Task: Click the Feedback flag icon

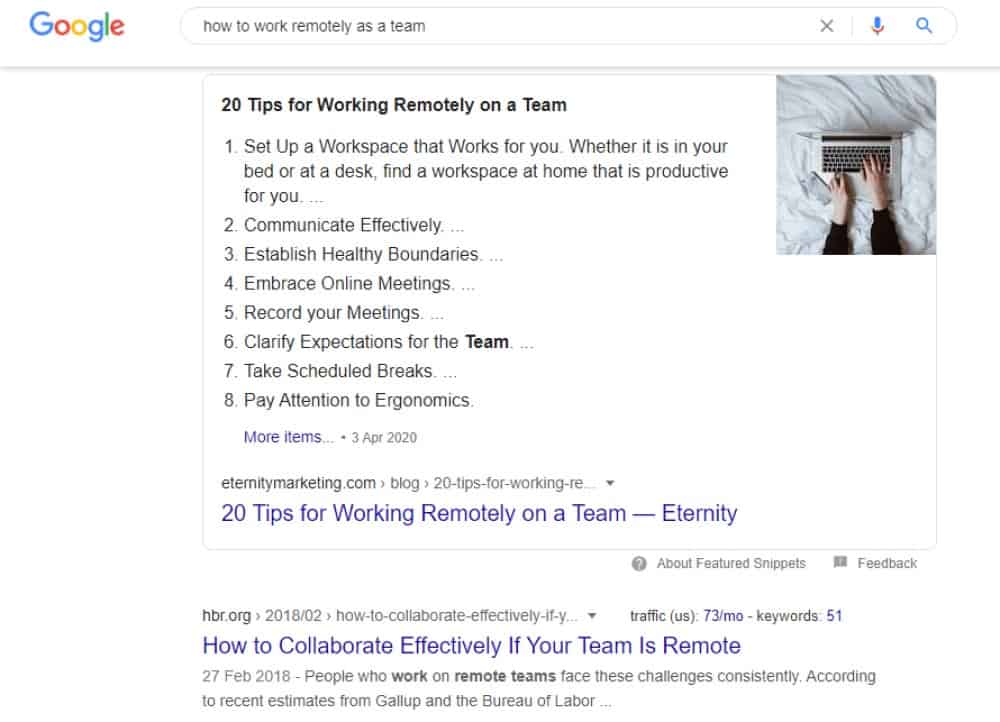Action: tap(840, 563)
